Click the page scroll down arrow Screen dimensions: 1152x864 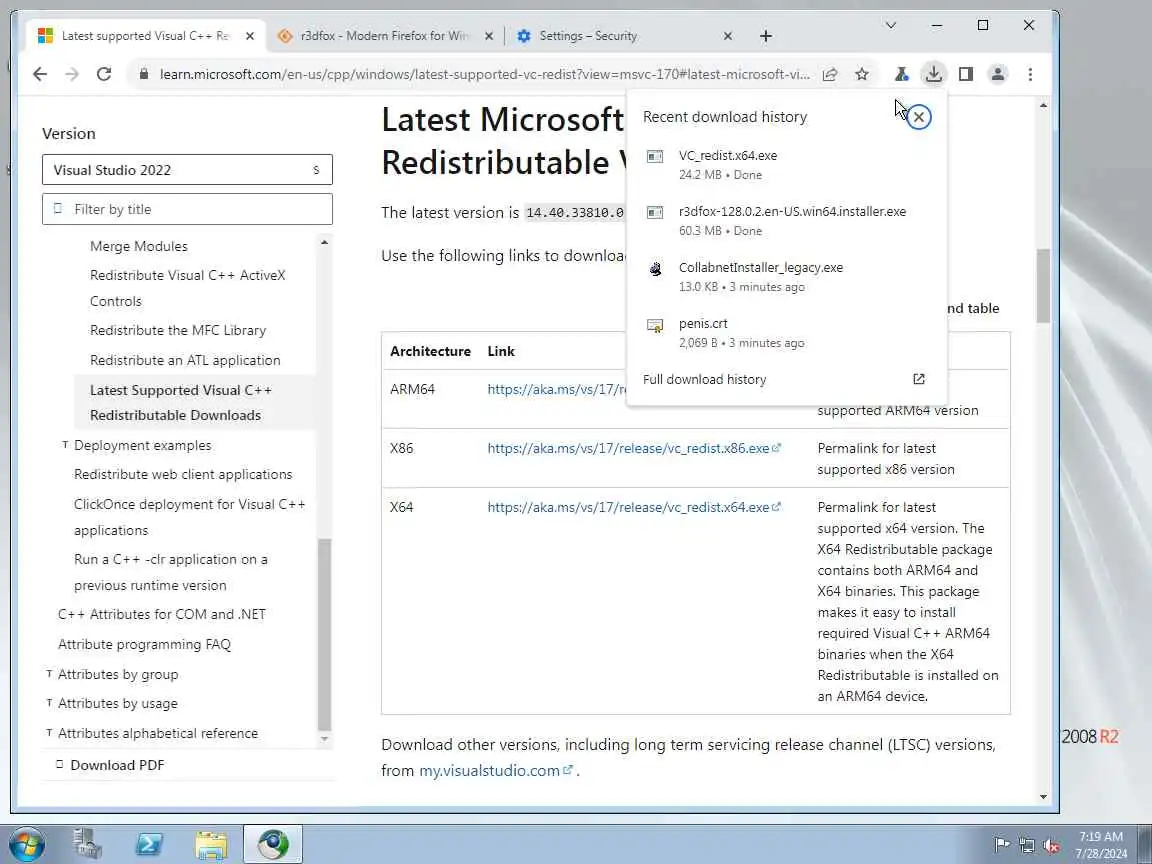tap(1043, 797)
